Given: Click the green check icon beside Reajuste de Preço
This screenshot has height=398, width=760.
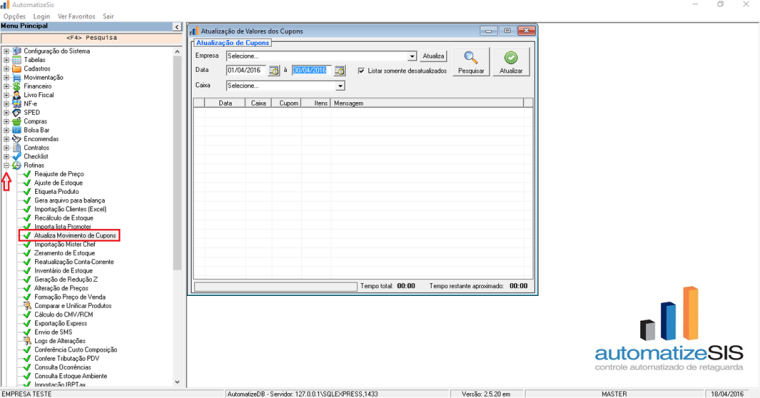Looking at the screenshot, I should [27, 174].
